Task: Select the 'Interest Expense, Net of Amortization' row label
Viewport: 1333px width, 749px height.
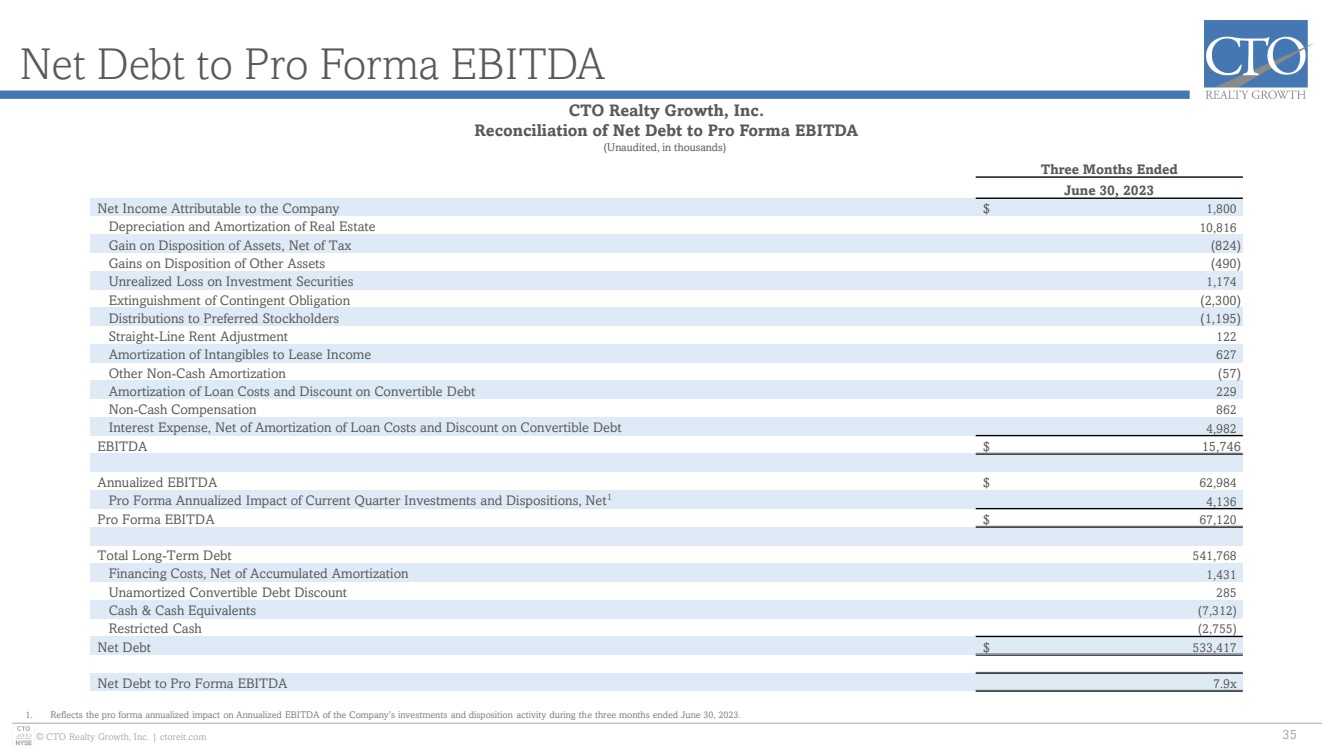Action: pos(365,427)
